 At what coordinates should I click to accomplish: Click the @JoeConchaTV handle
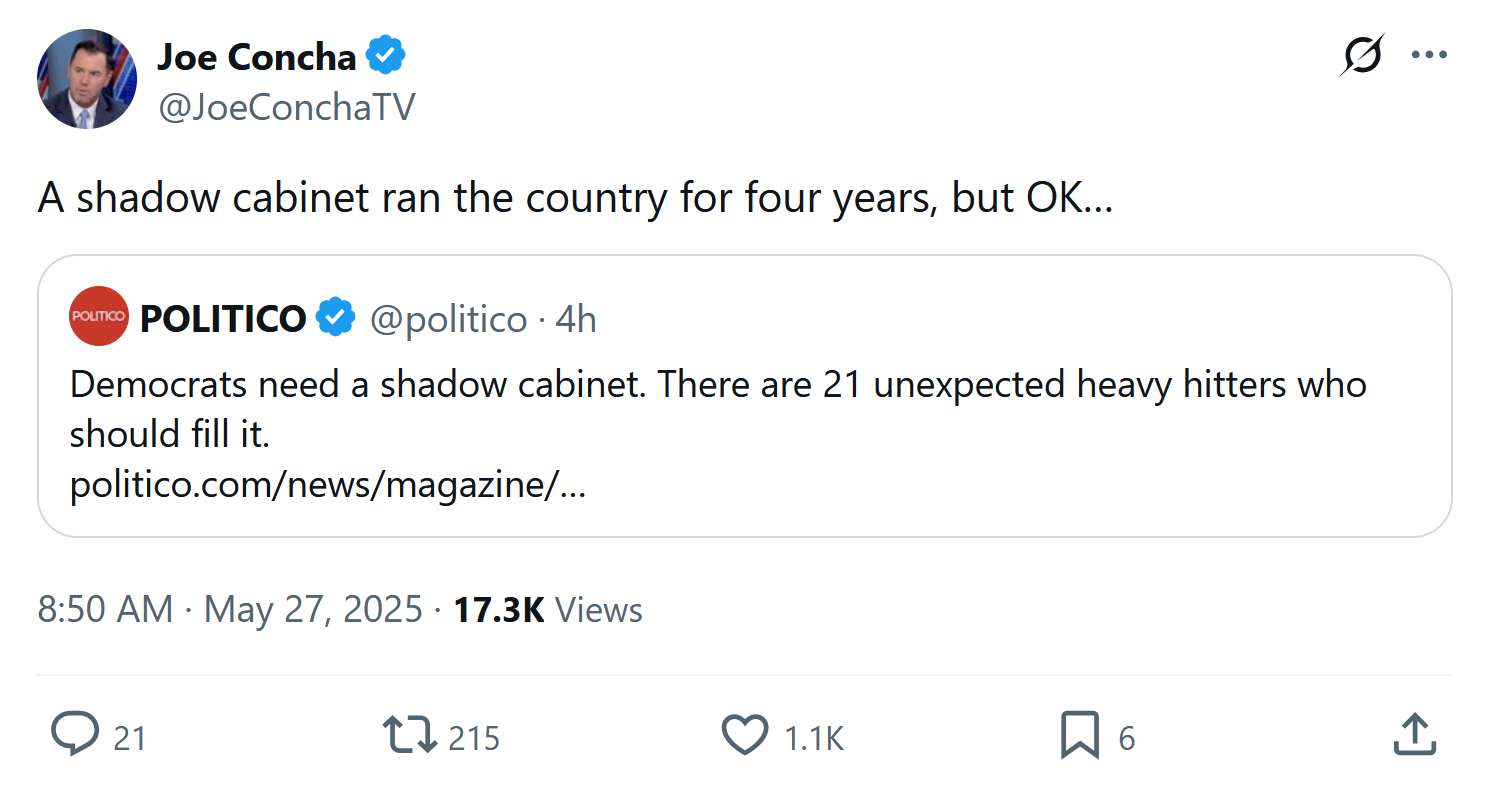coord(285,107)
